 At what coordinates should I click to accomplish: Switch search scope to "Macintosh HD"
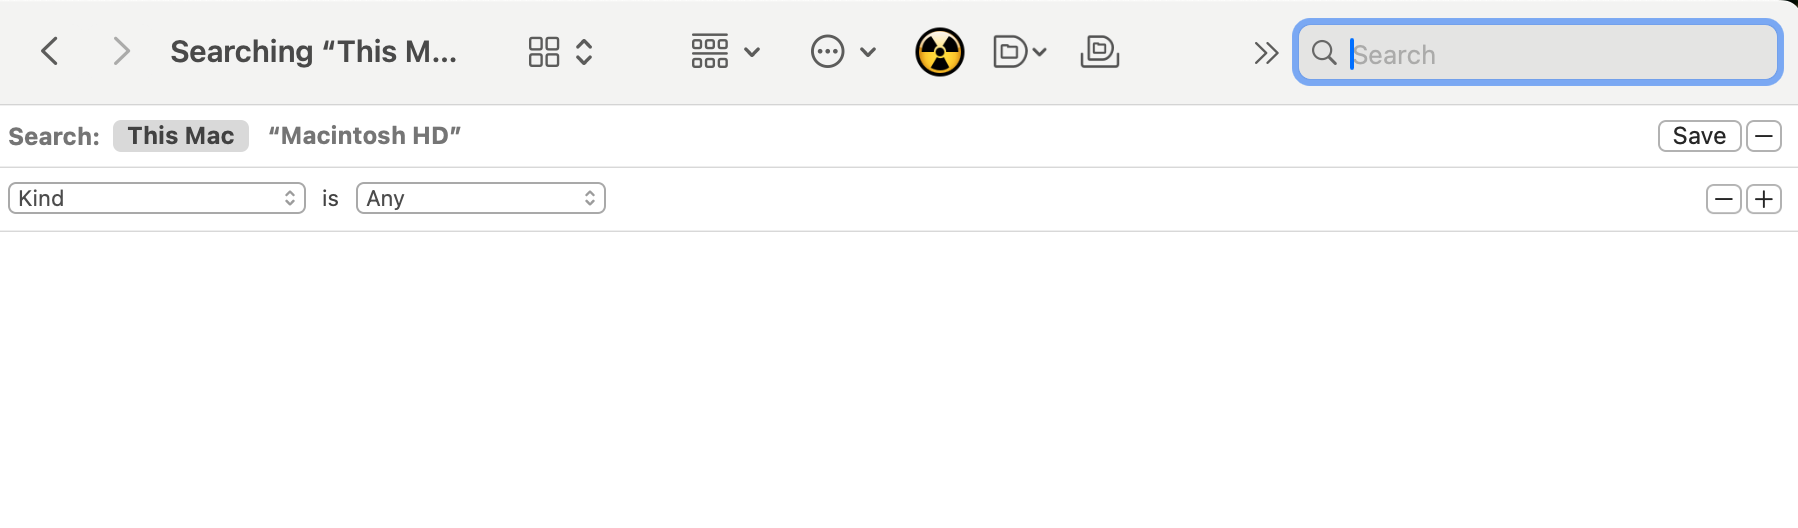(x=365, y=136)
